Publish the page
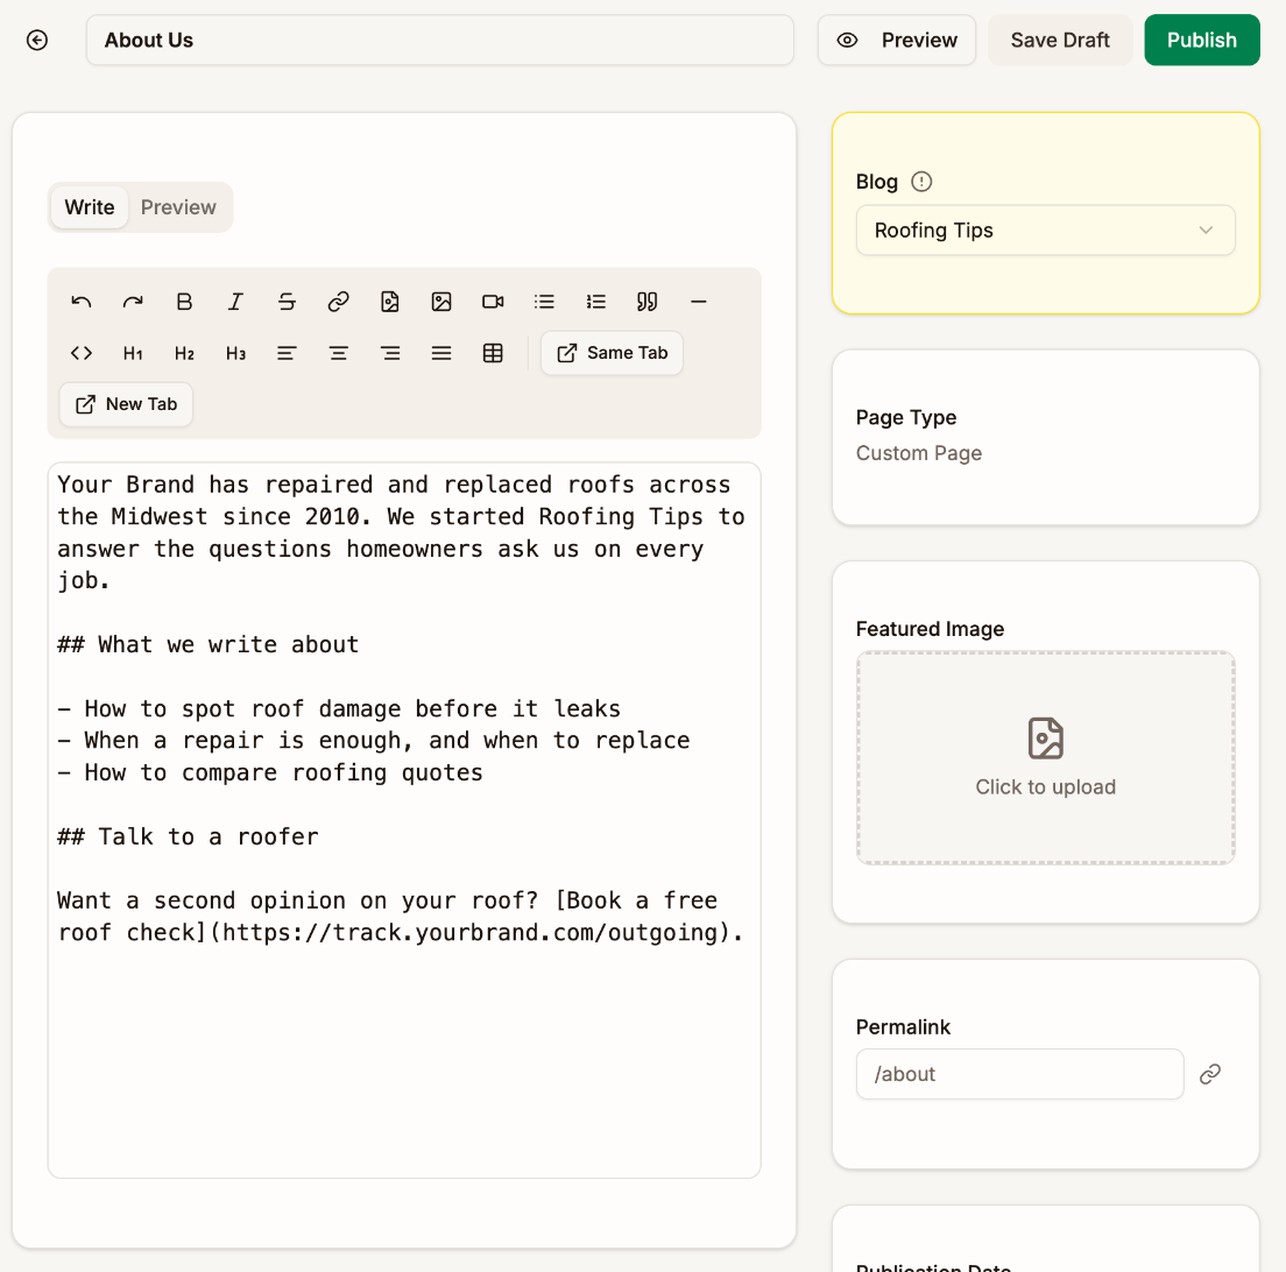This screenshot has width=1286, height=1272. [1202, 40]
